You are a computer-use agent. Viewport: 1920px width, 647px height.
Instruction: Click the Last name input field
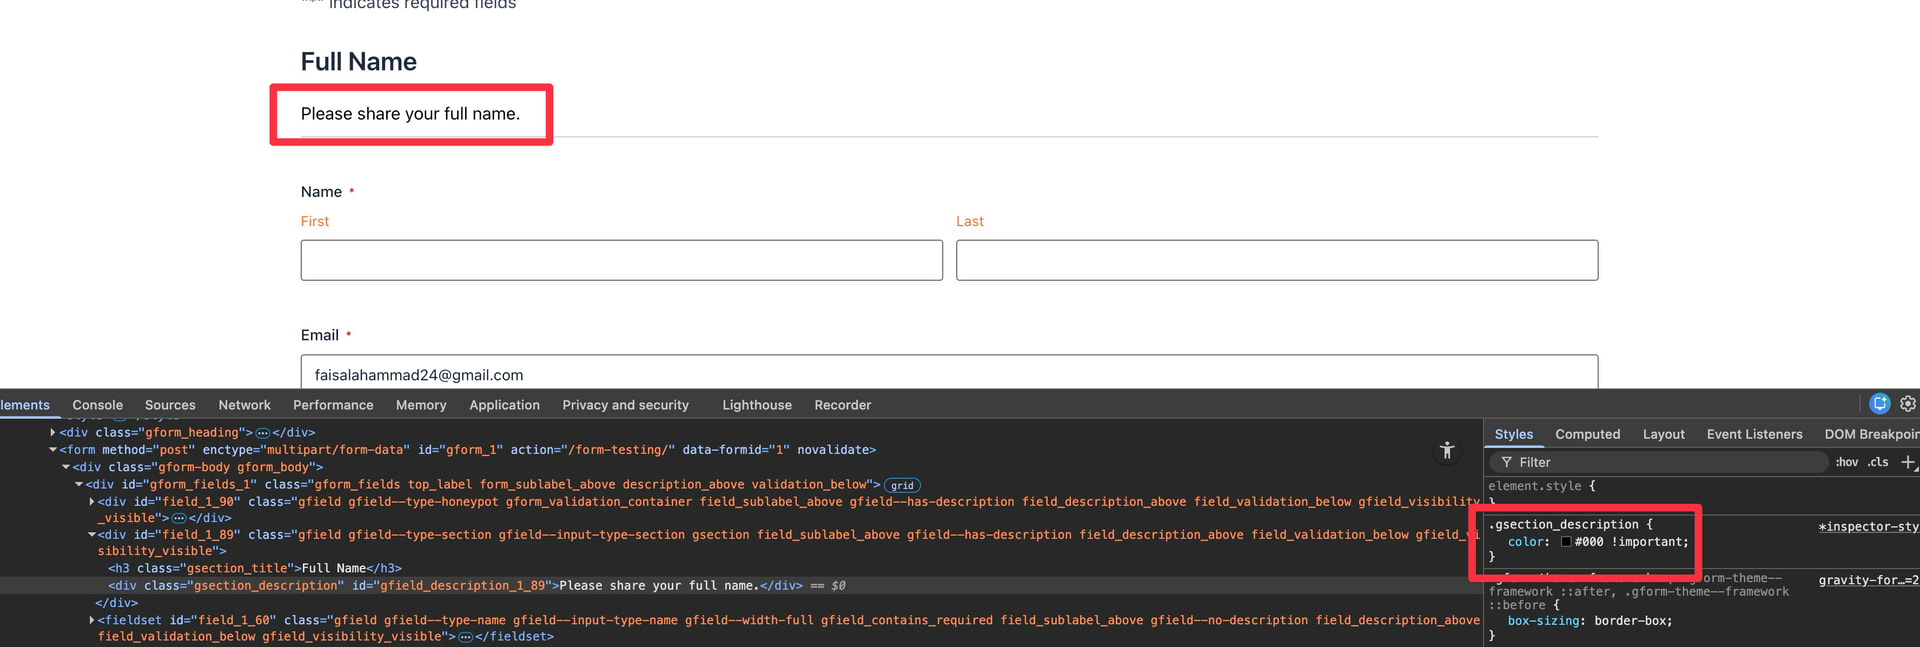pos(1276,260)
